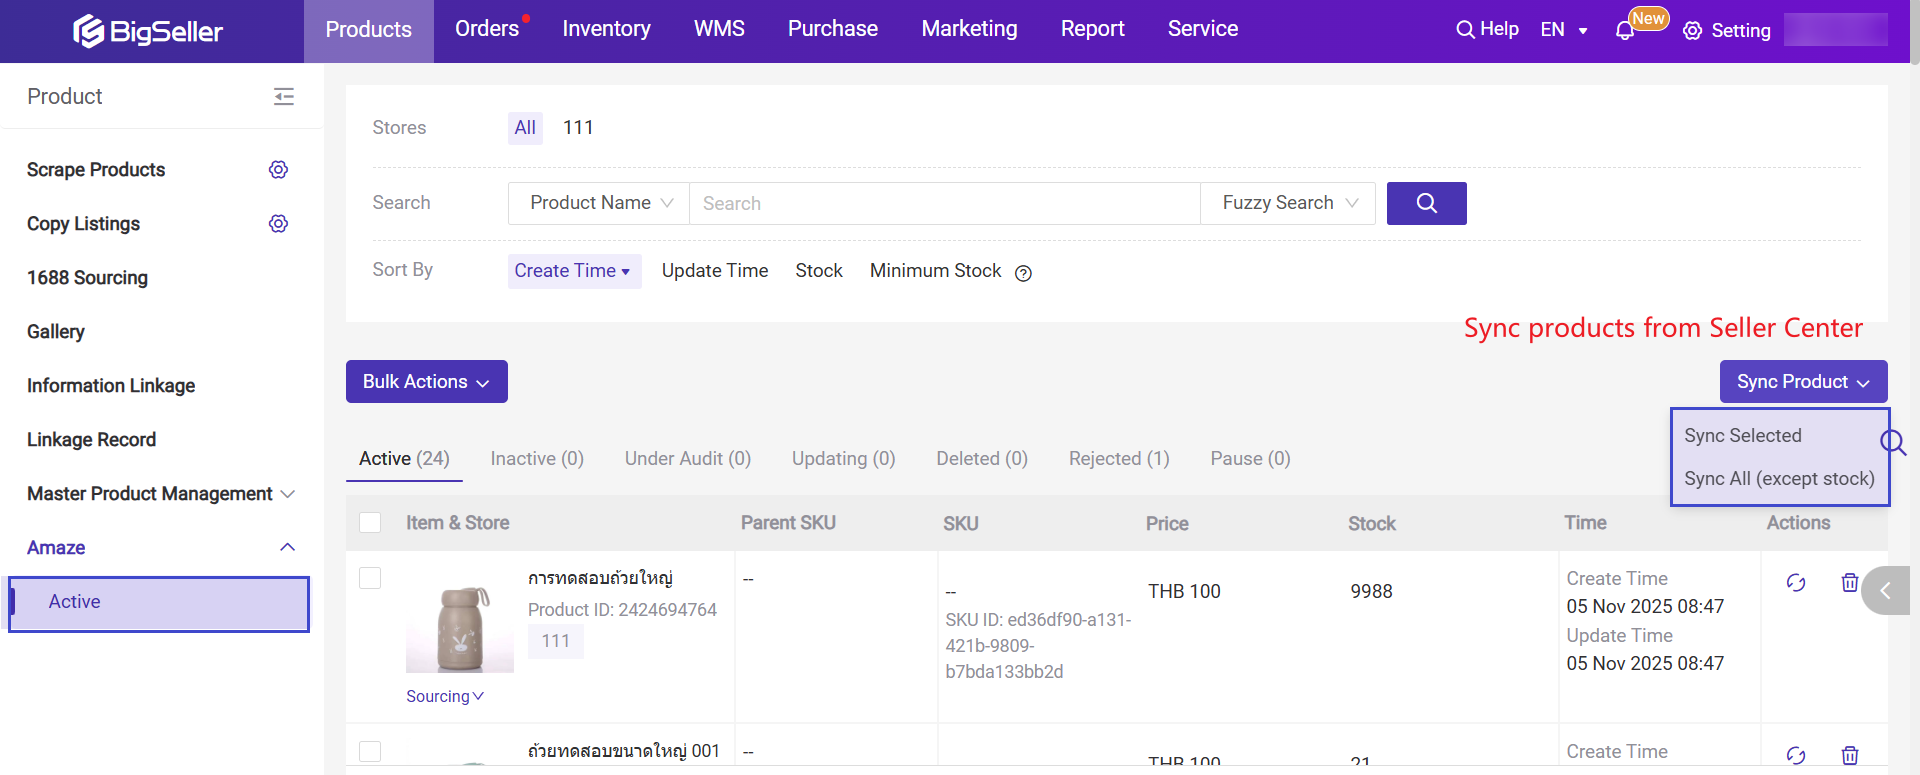This screenshot has width=1920, height=775.
Task: Toggle the select-all checkbox in table header
Action: point(370,523)
